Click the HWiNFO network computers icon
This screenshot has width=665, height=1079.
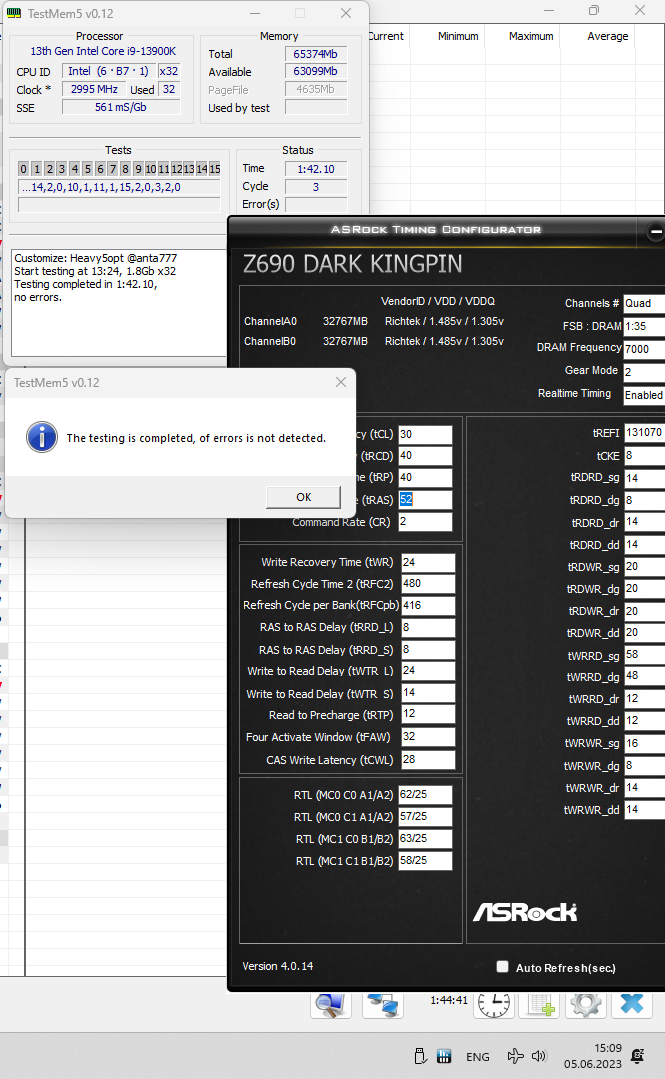click(x=383, y=1005)
